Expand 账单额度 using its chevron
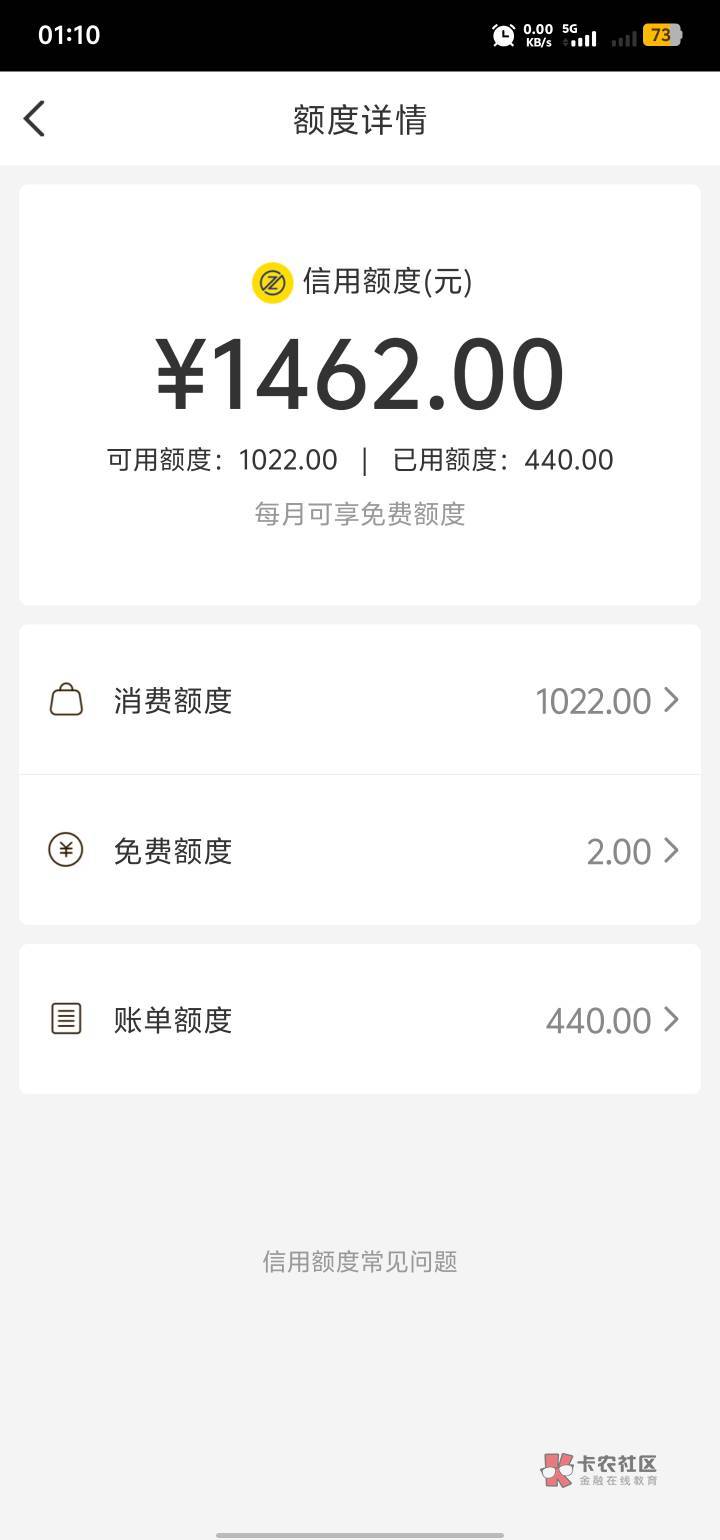720x1540 pixels. pos(671,1020)
